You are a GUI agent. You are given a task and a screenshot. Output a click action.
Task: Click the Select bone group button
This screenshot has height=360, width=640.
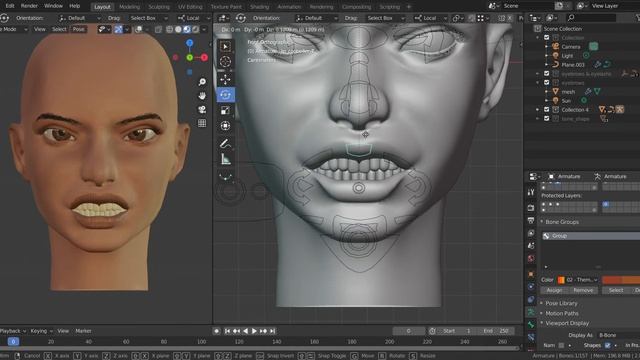[616, 290]
